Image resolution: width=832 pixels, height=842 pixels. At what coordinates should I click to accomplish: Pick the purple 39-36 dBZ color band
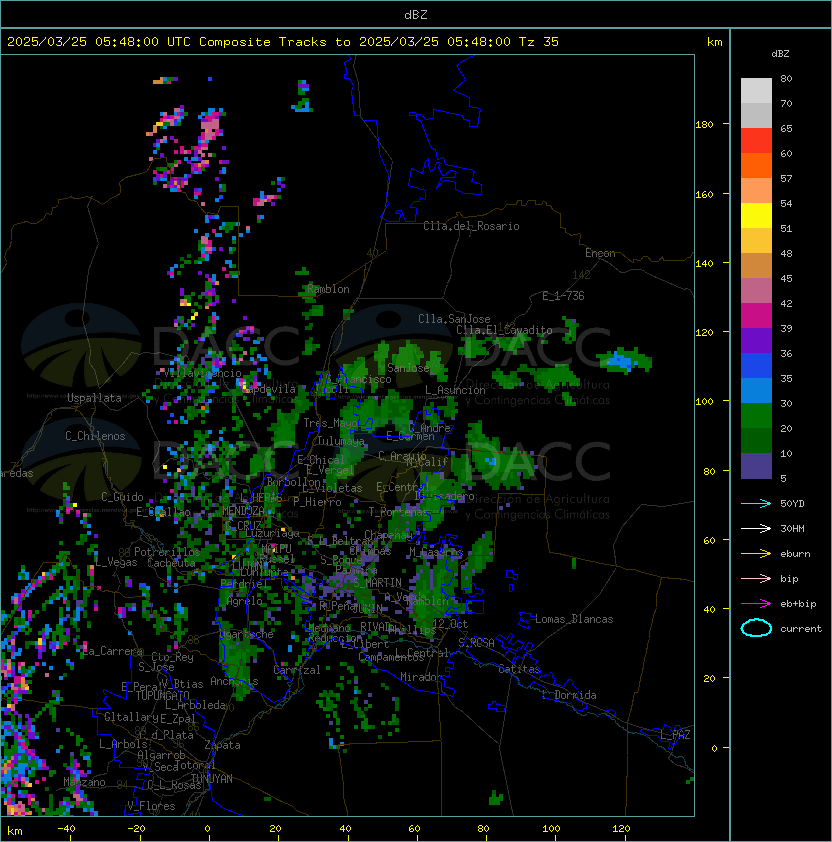tap(756, 341)
